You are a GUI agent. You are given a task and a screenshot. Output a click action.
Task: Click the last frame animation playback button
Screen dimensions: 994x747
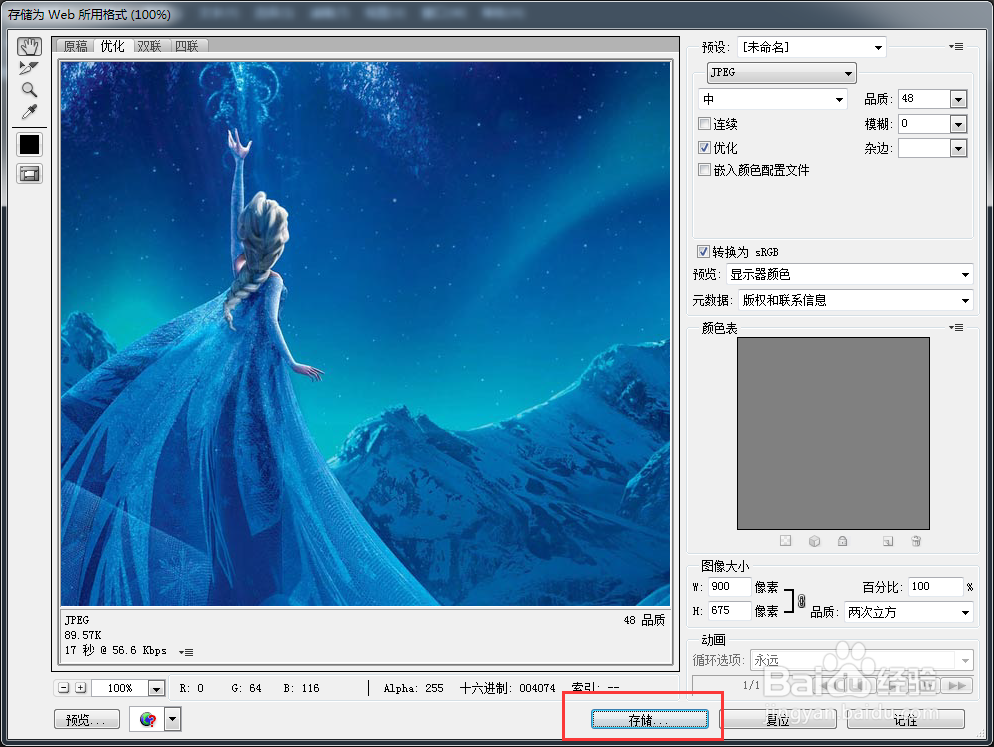[x=957, y=685]
